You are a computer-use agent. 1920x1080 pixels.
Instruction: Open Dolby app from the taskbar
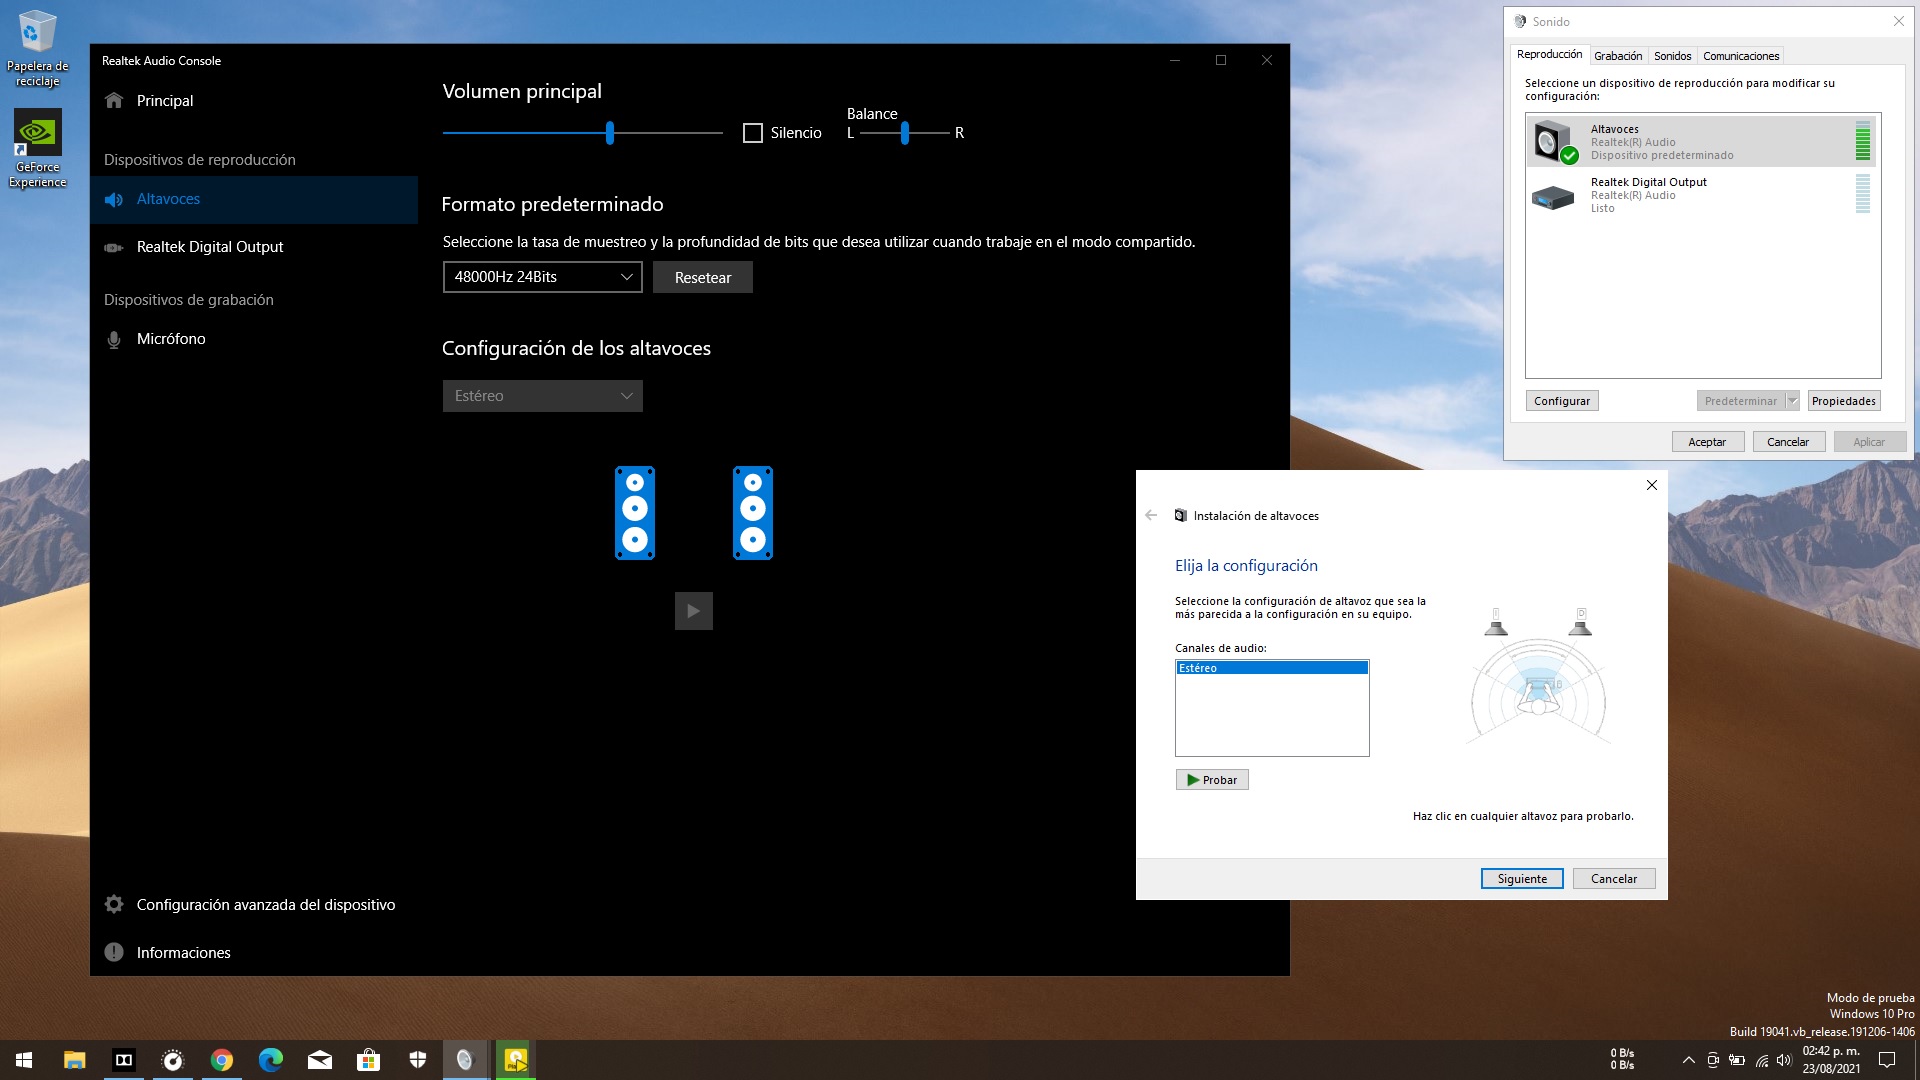(x=124, y=1060)
